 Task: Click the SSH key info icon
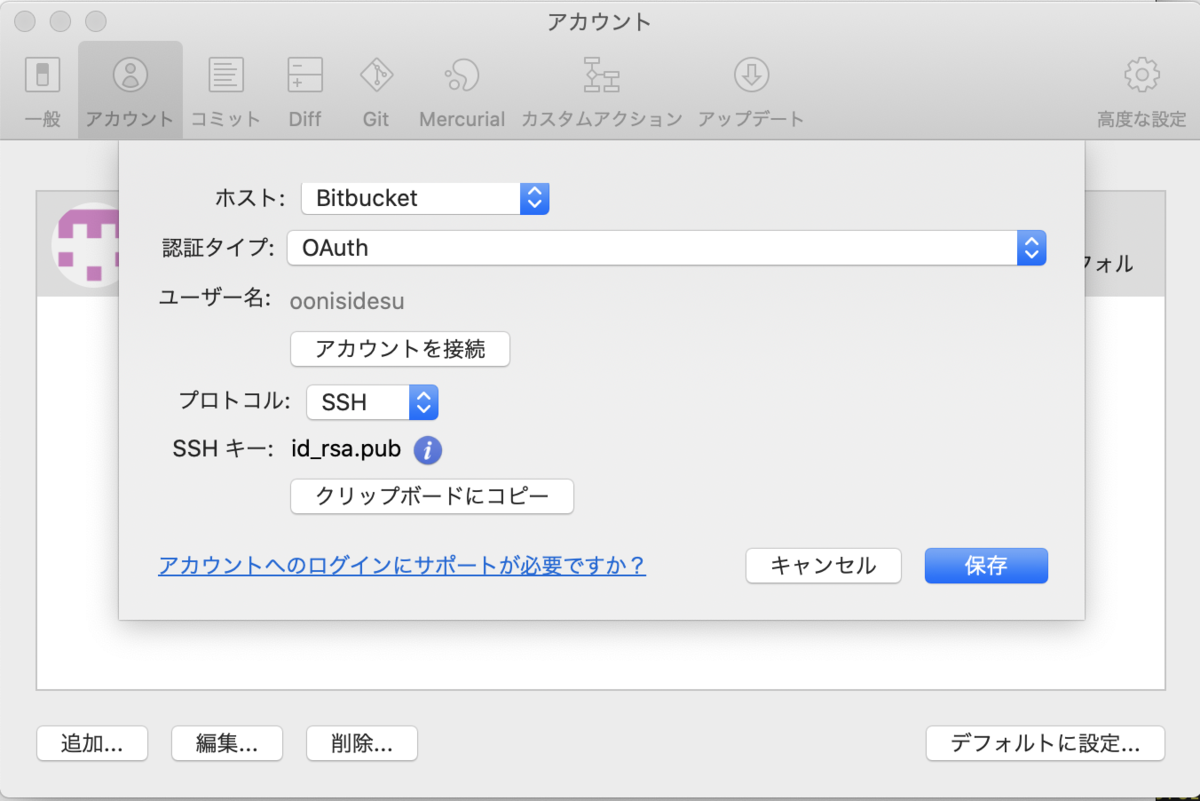click(428, 450)
